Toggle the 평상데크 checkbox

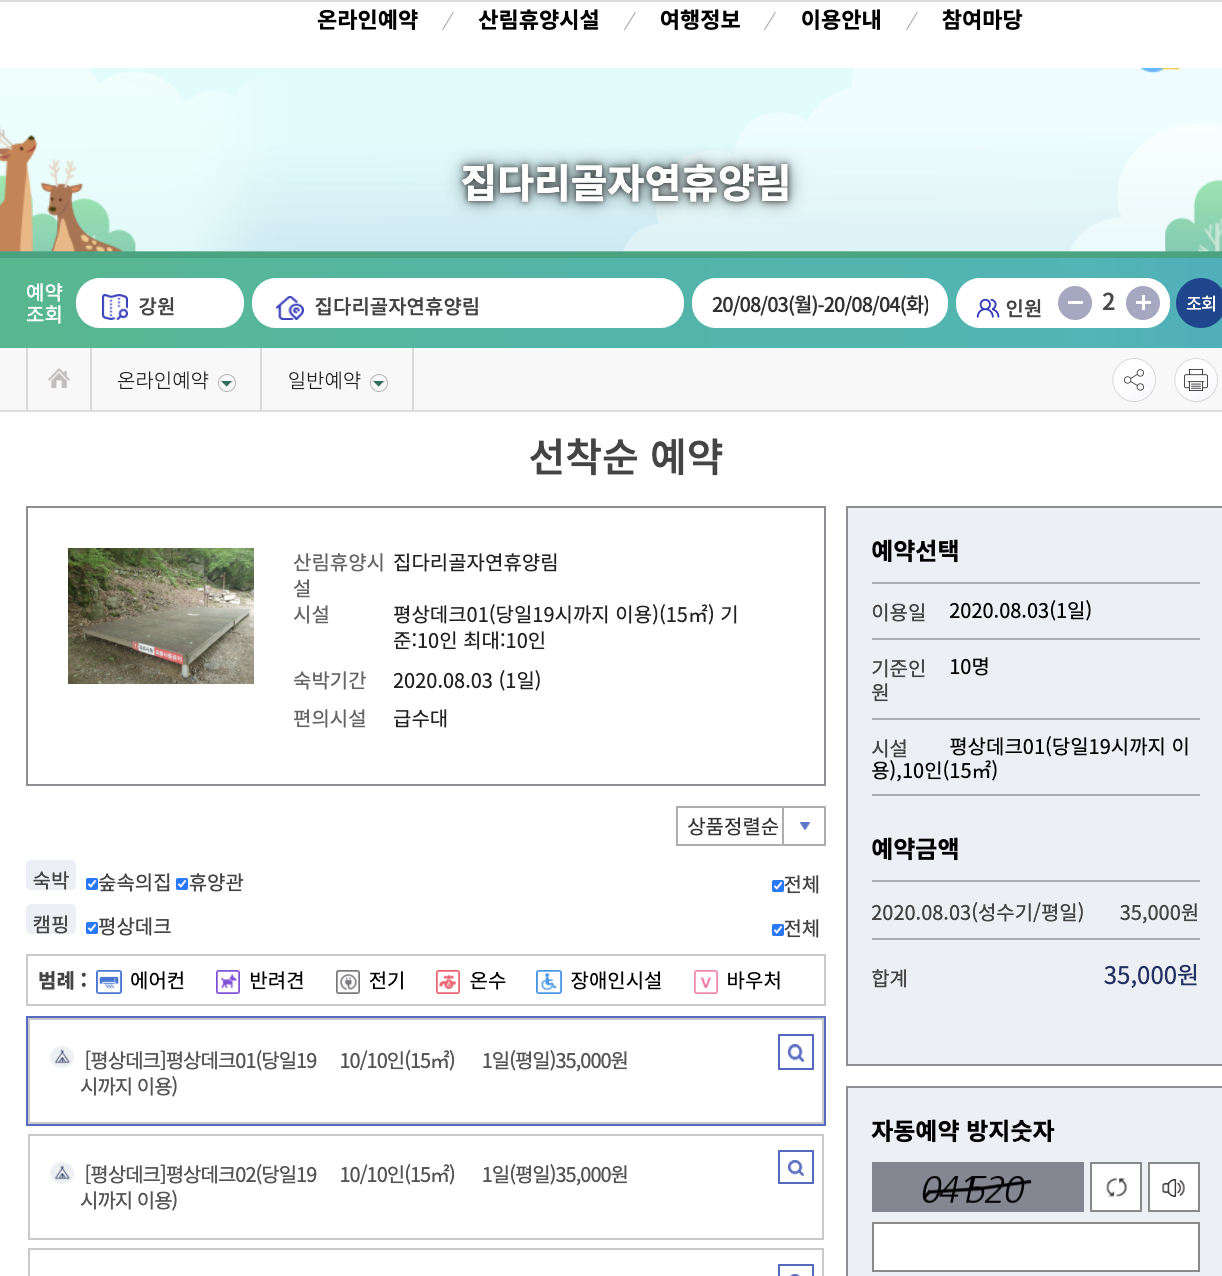point(92,928)
